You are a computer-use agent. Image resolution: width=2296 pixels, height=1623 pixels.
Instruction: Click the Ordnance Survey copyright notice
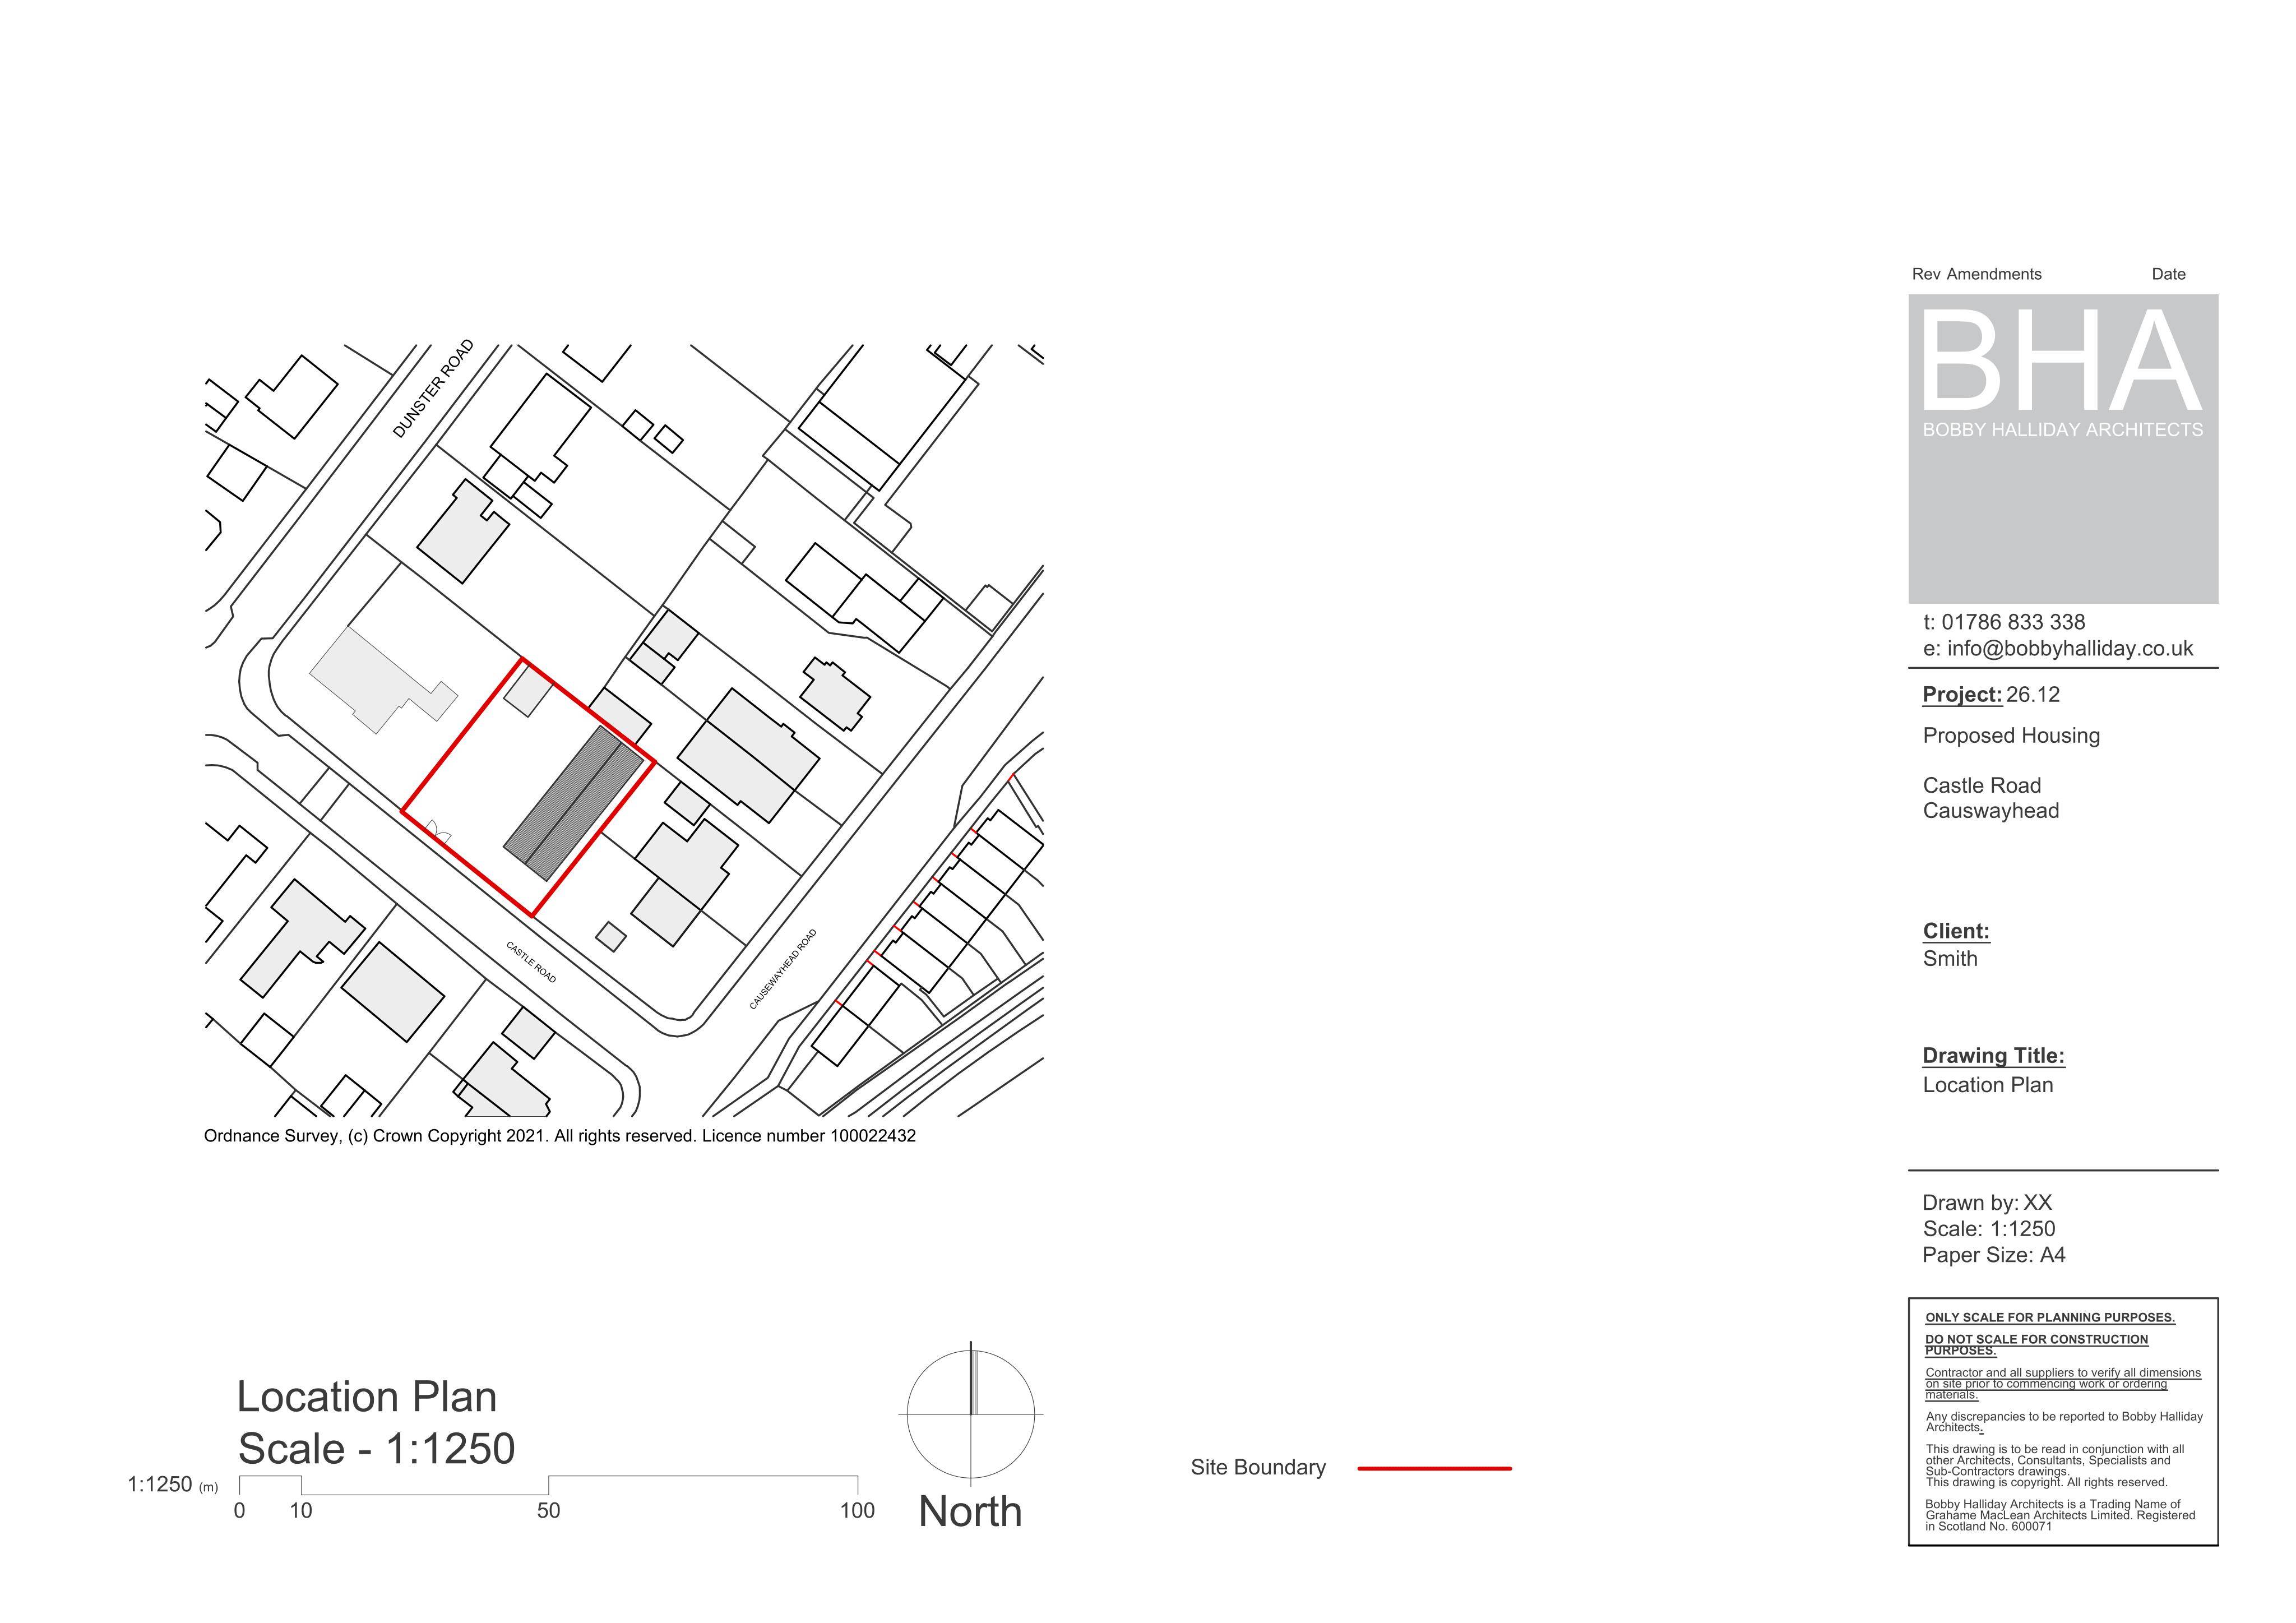[x=560, y=1136]
